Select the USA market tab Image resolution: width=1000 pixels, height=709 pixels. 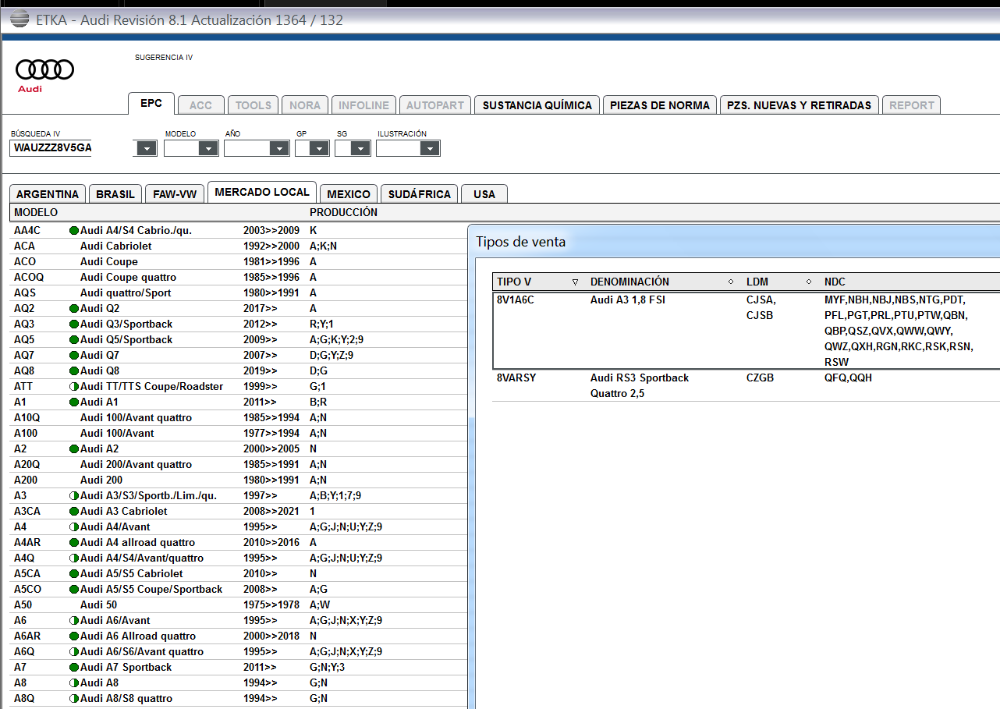[x=484, y=194]
